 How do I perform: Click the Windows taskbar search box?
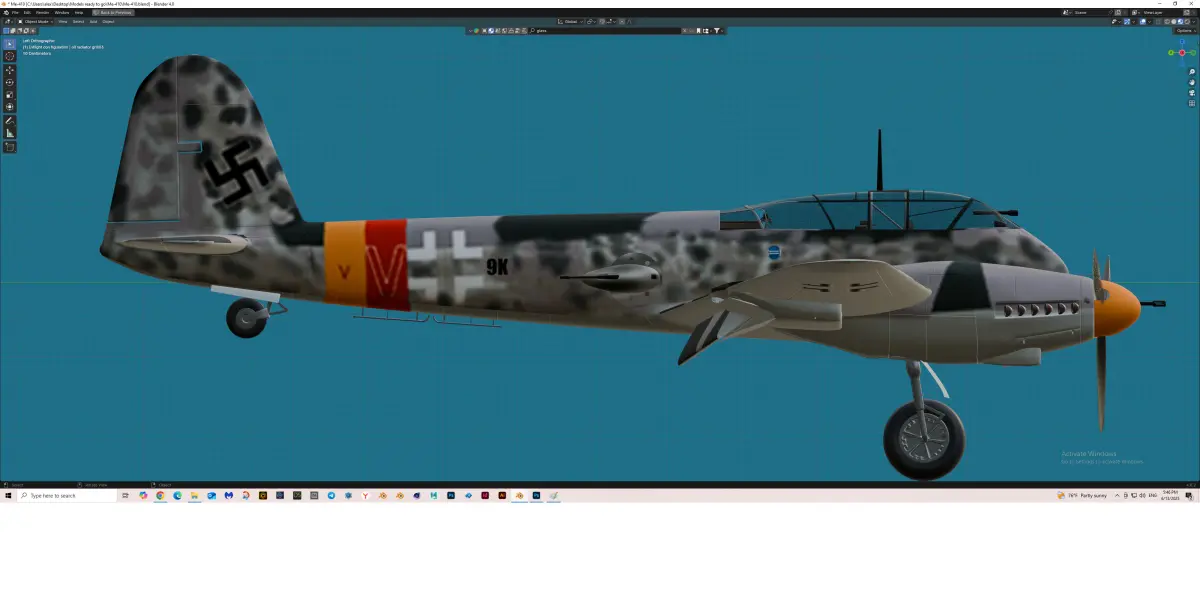[x=68, y=495]
